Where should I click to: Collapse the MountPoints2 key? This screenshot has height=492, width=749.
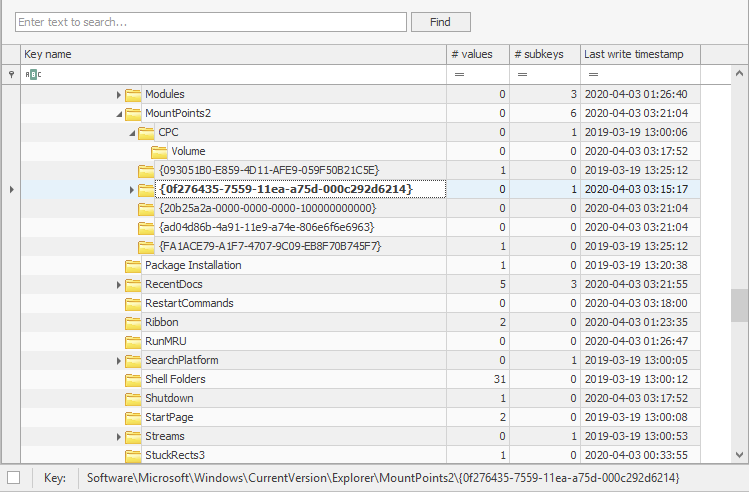pyautogui.click(x=119, y=114)
